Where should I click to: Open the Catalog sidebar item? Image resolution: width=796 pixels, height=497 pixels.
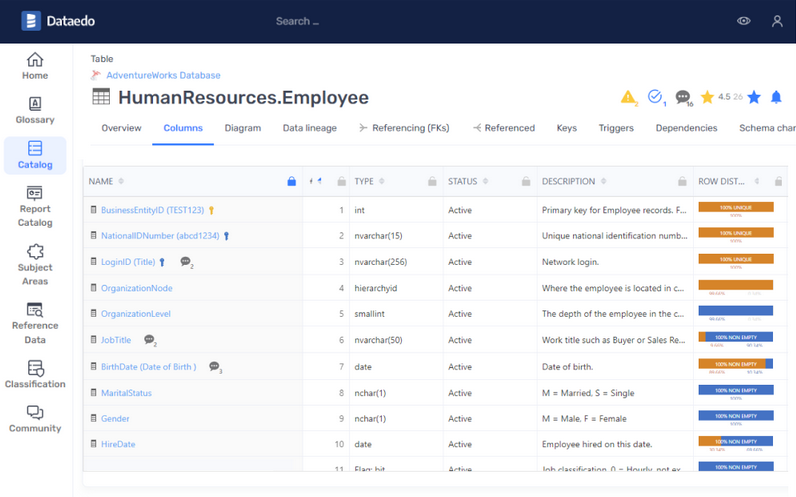[x=35, y=155]
